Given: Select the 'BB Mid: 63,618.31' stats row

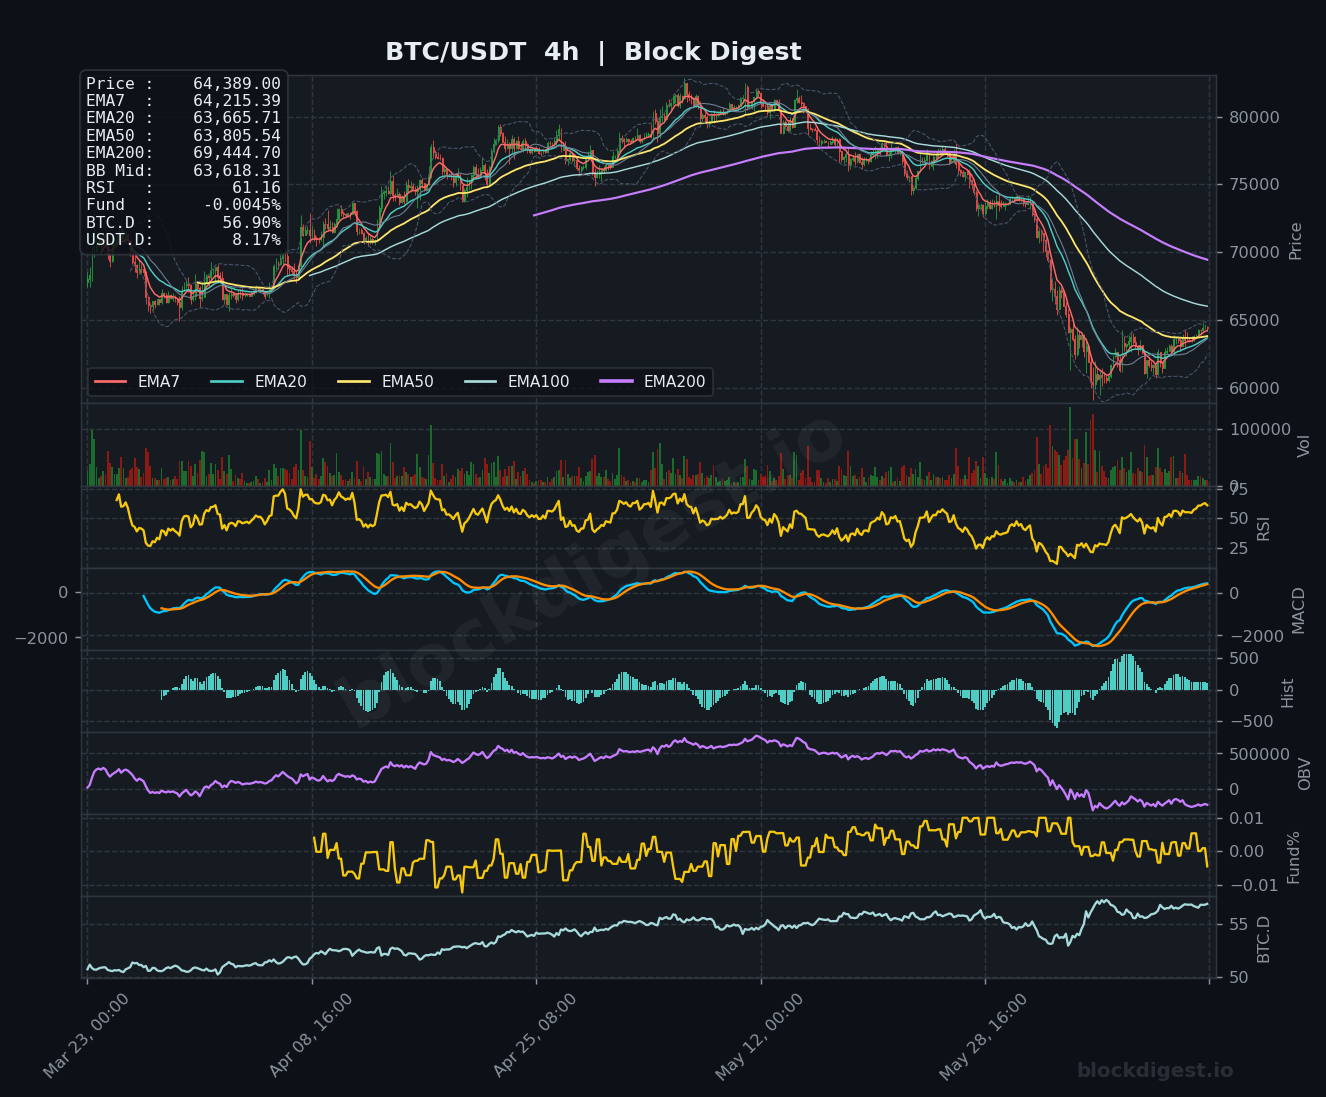Looking at the screenshot, I should pyautogui.click(x=183, y=170).
